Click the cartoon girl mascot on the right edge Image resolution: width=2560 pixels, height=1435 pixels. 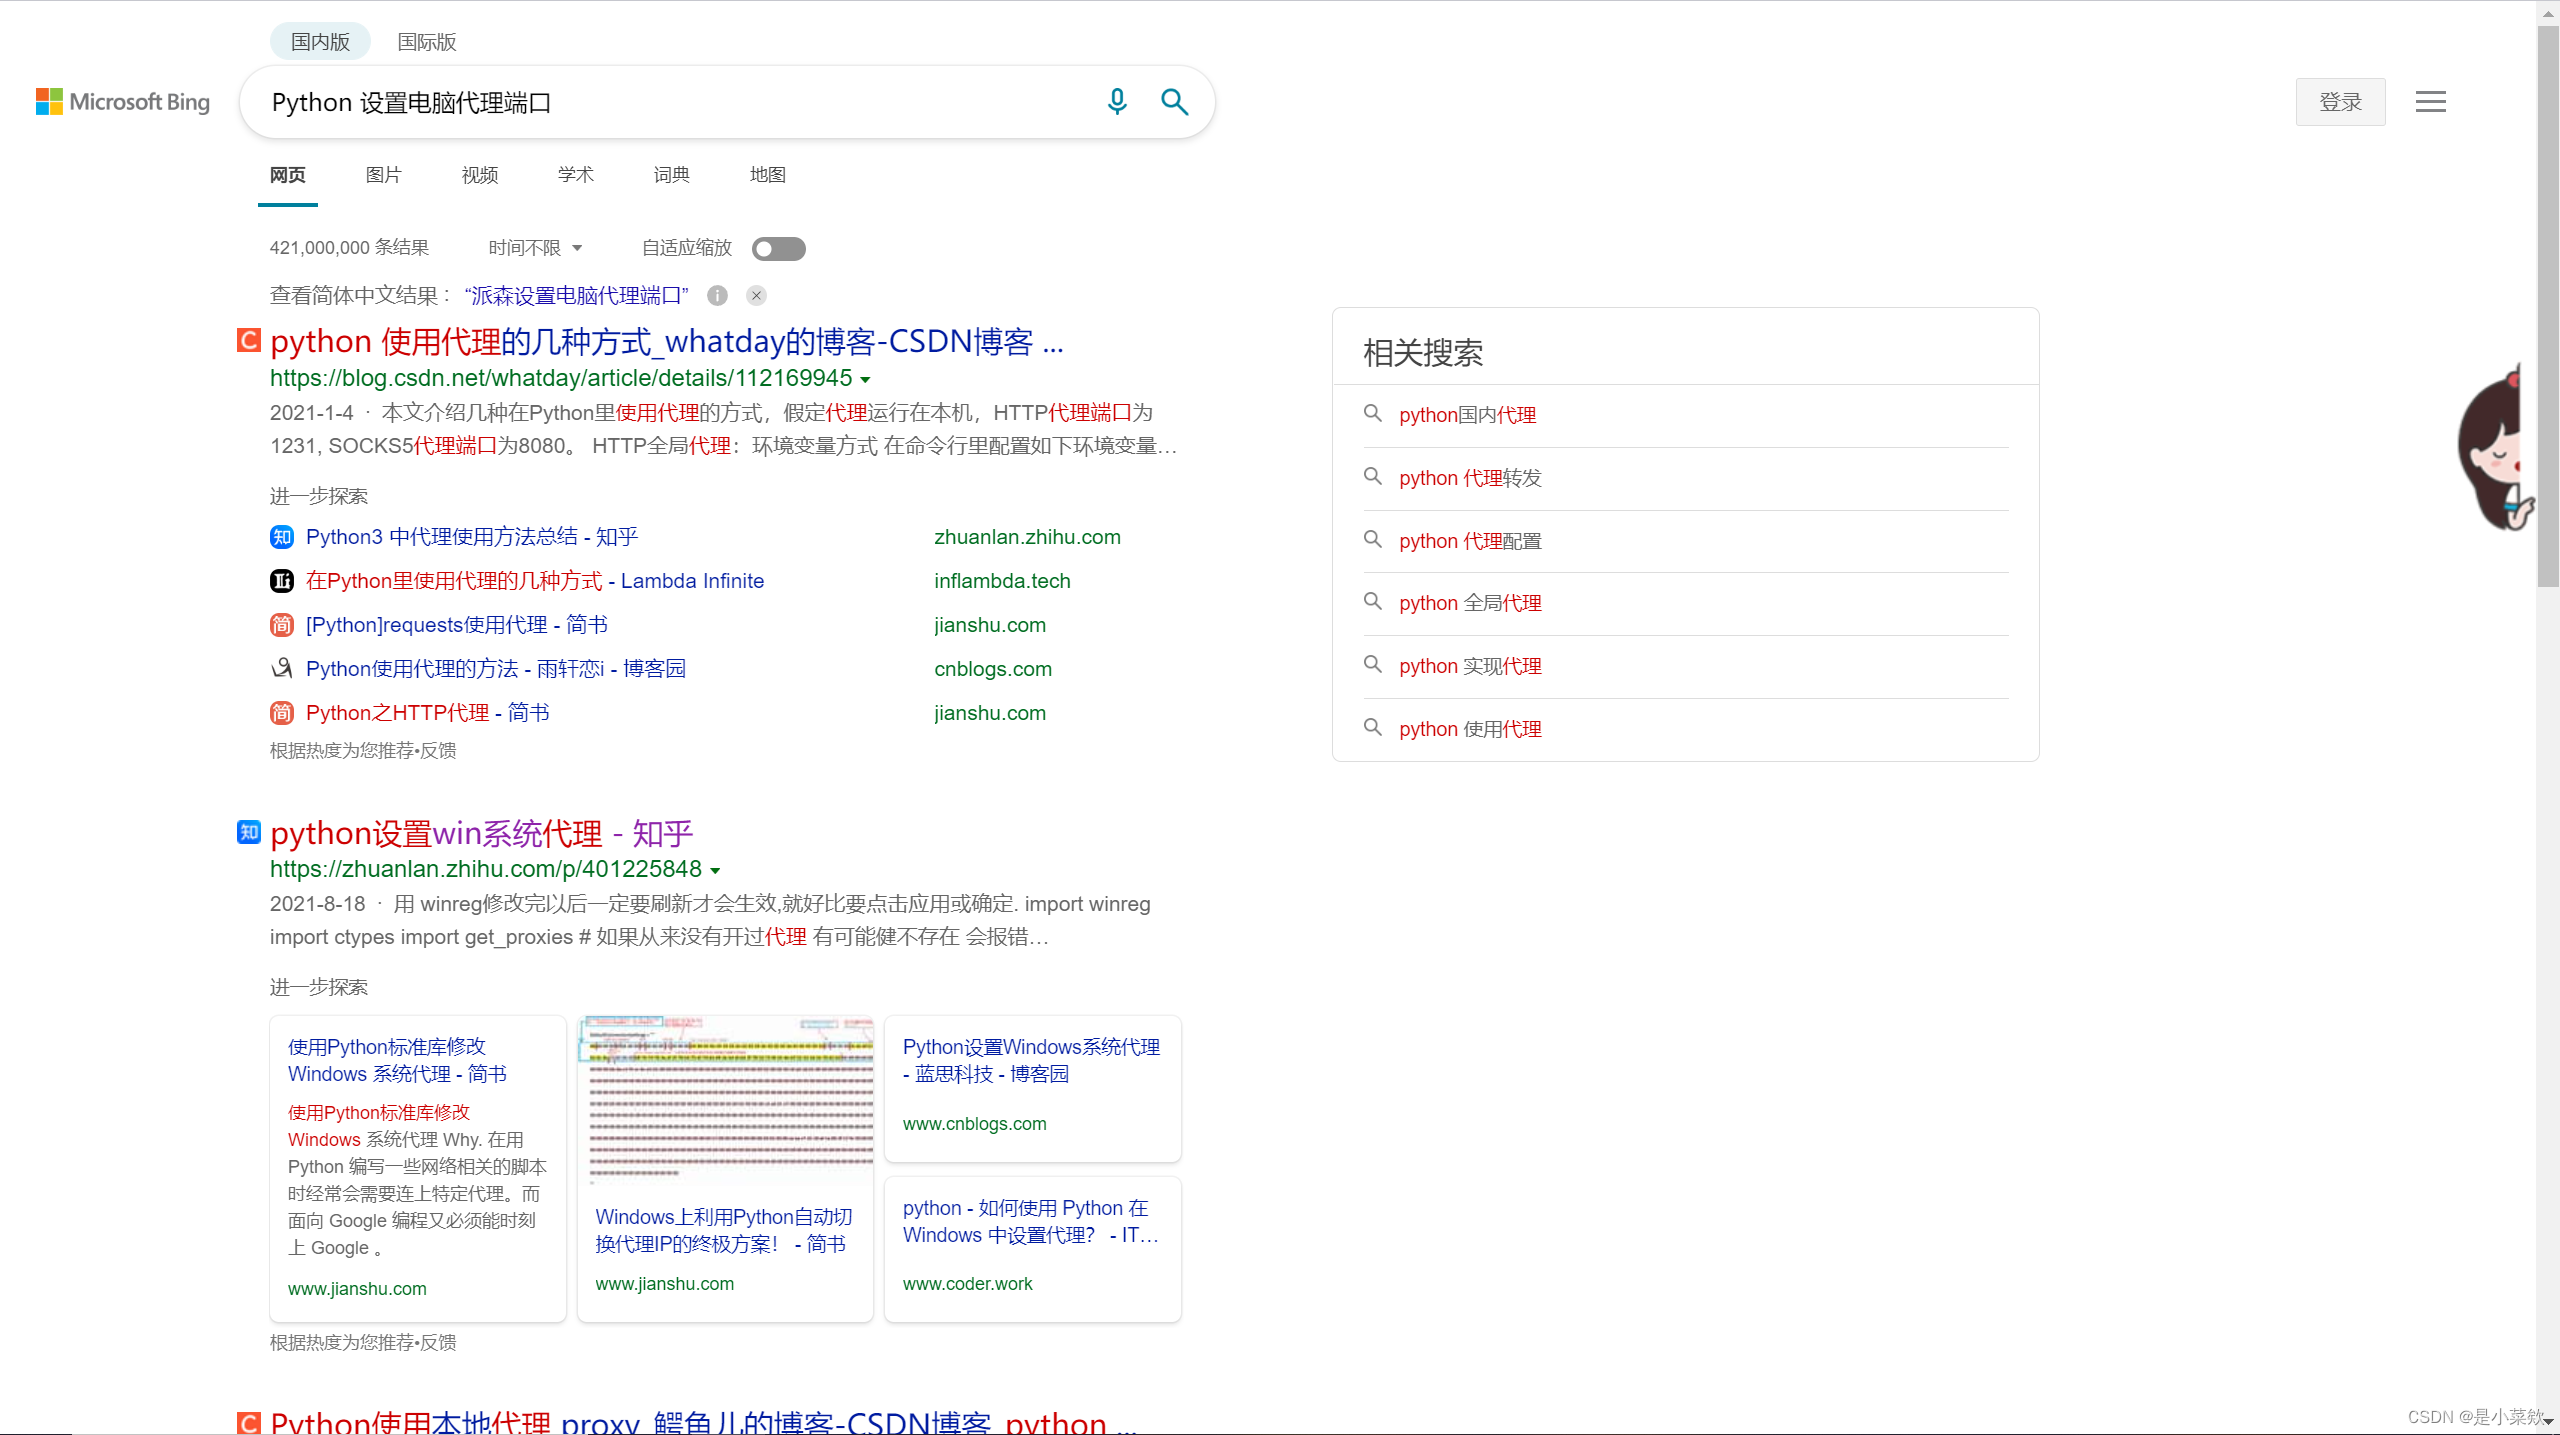point(2495,448)
